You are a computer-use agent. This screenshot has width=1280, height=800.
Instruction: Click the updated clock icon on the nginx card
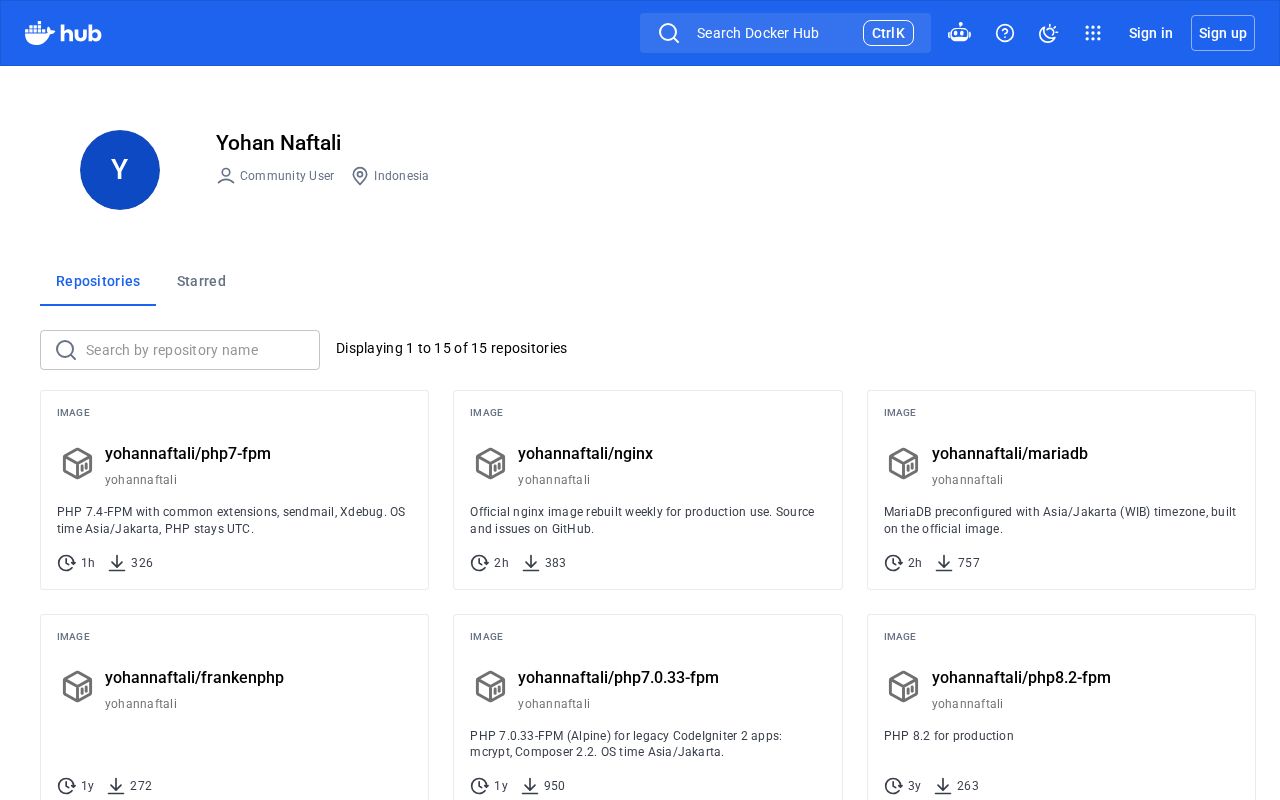(480, 563)
